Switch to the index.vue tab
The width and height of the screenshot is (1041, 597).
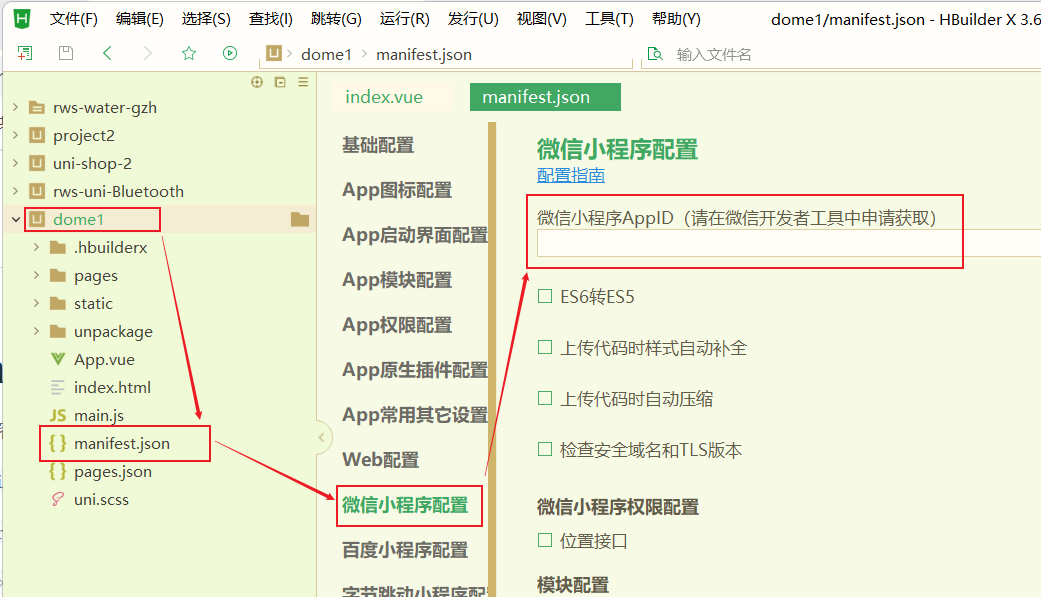pos(384,97)
